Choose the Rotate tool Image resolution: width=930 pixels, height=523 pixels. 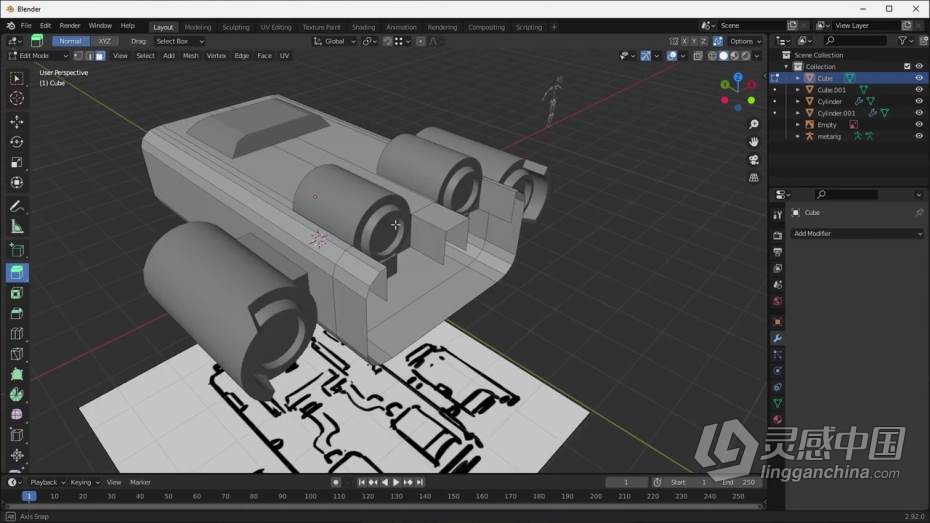coord(17,142)
